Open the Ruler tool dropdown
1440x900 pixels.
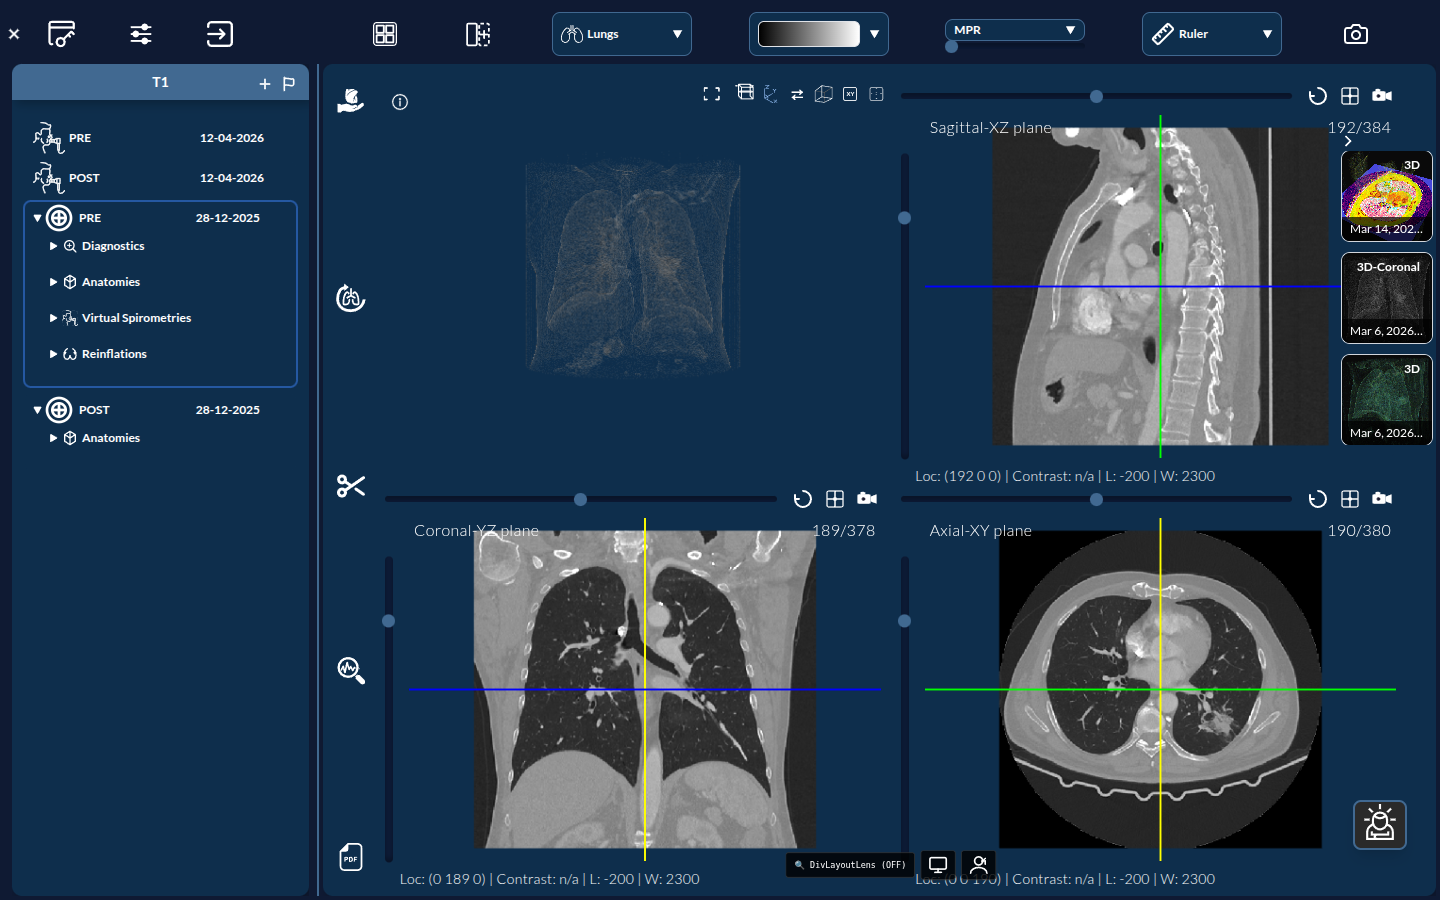pos(1211,34)
